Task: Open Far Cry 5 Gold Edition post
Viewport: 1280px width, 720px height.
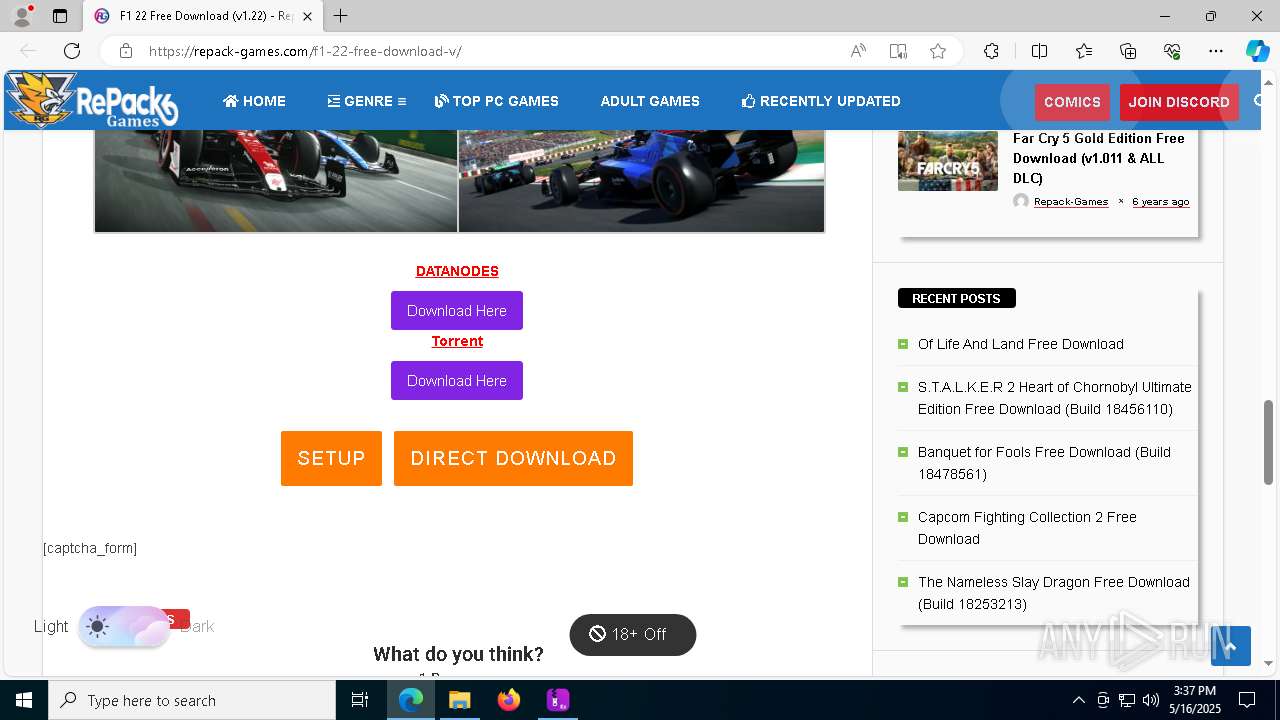Action: pyautogui.click(x=1099, y=158)
